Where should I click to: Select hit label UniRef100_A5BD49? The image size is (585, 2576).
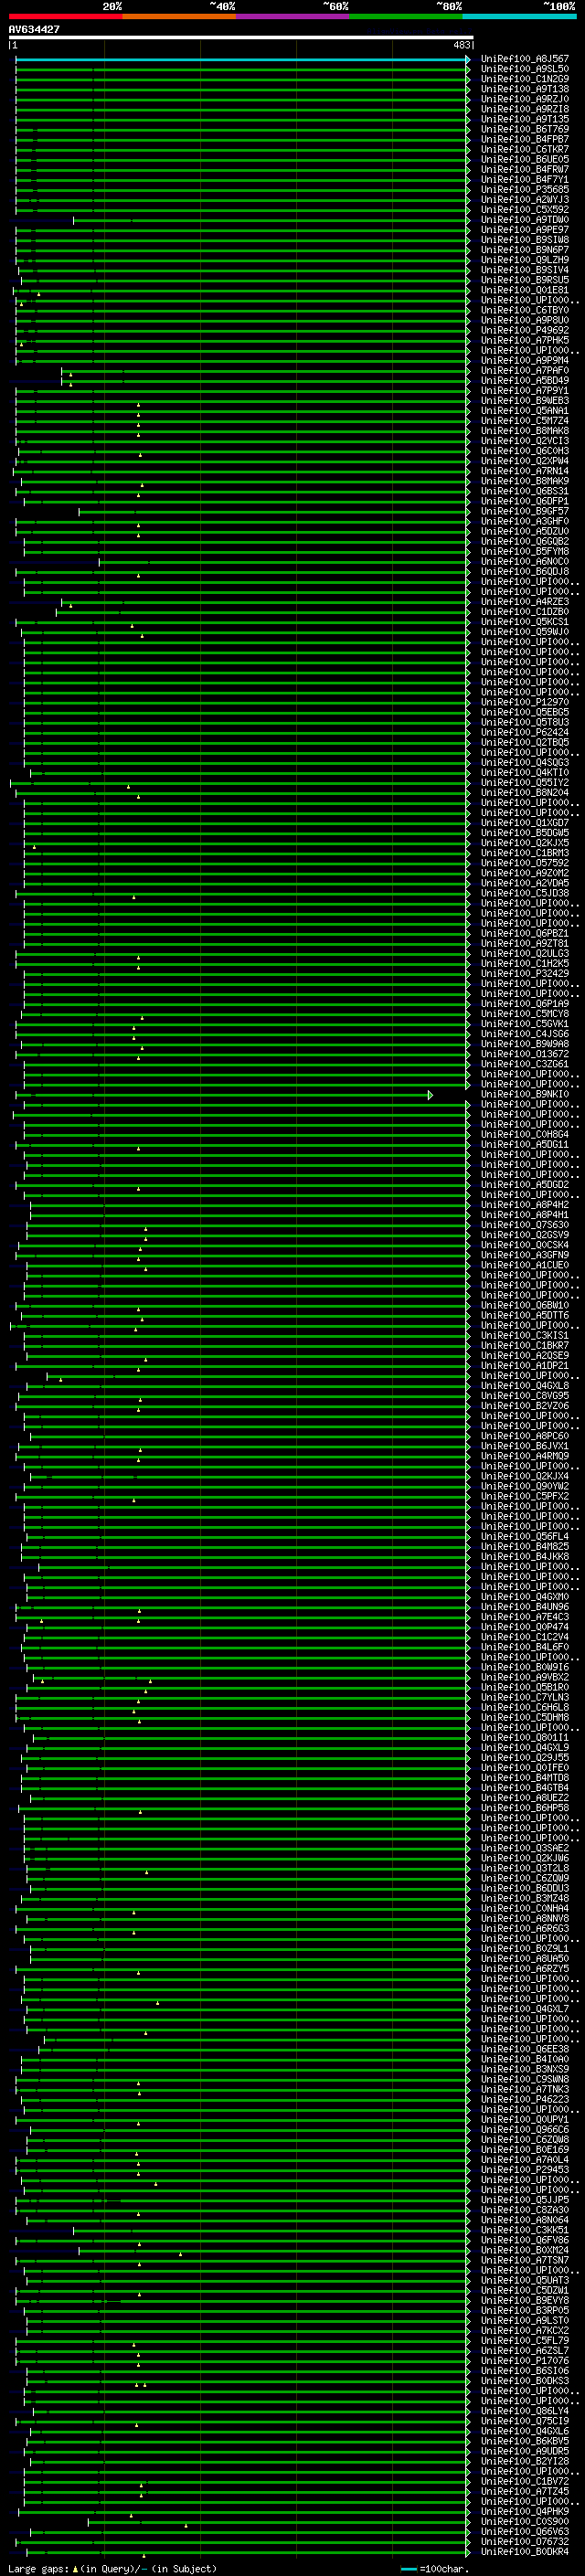coord(525,380)
